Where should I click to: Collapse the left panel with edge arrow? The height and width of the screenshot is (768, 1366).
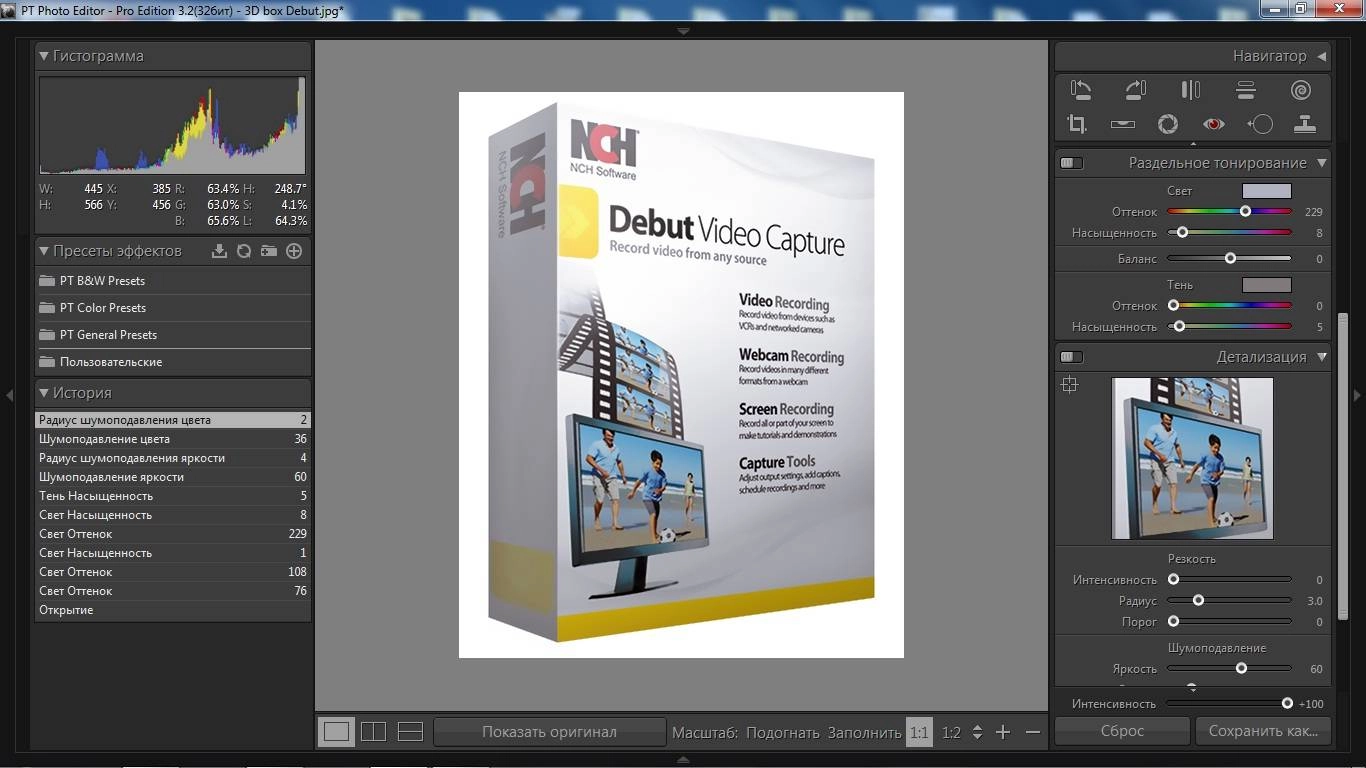(9, 395)
